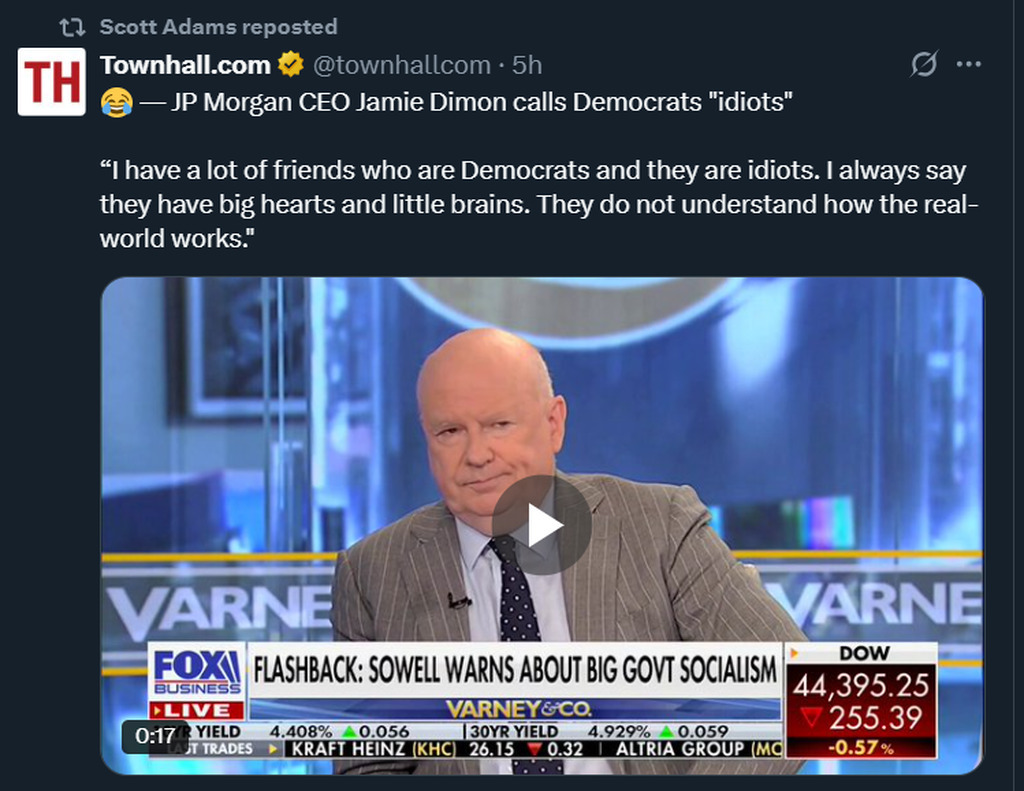
Task: Click the Varney & Co. lower-third logo
Action: point(516,709)
